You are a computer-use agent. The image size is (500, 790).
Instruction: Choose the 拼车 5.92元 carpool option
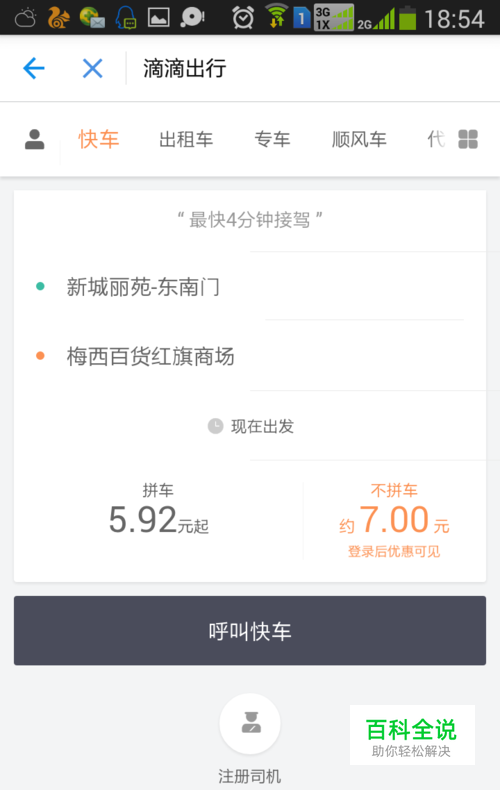158,510
